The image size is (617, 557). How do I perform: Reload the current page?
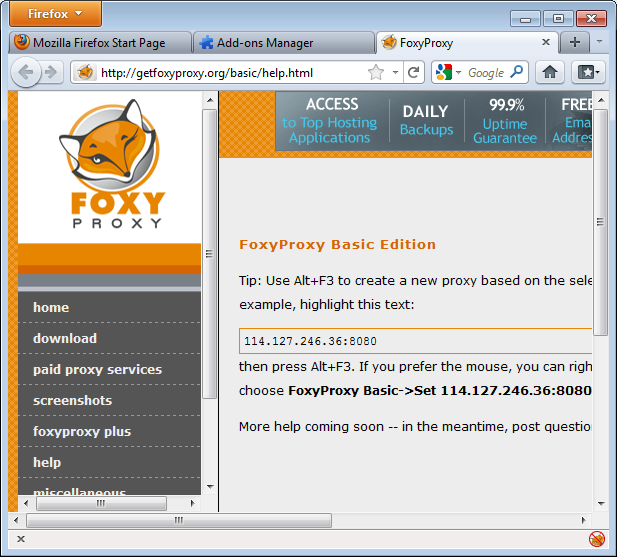point(414,72)
